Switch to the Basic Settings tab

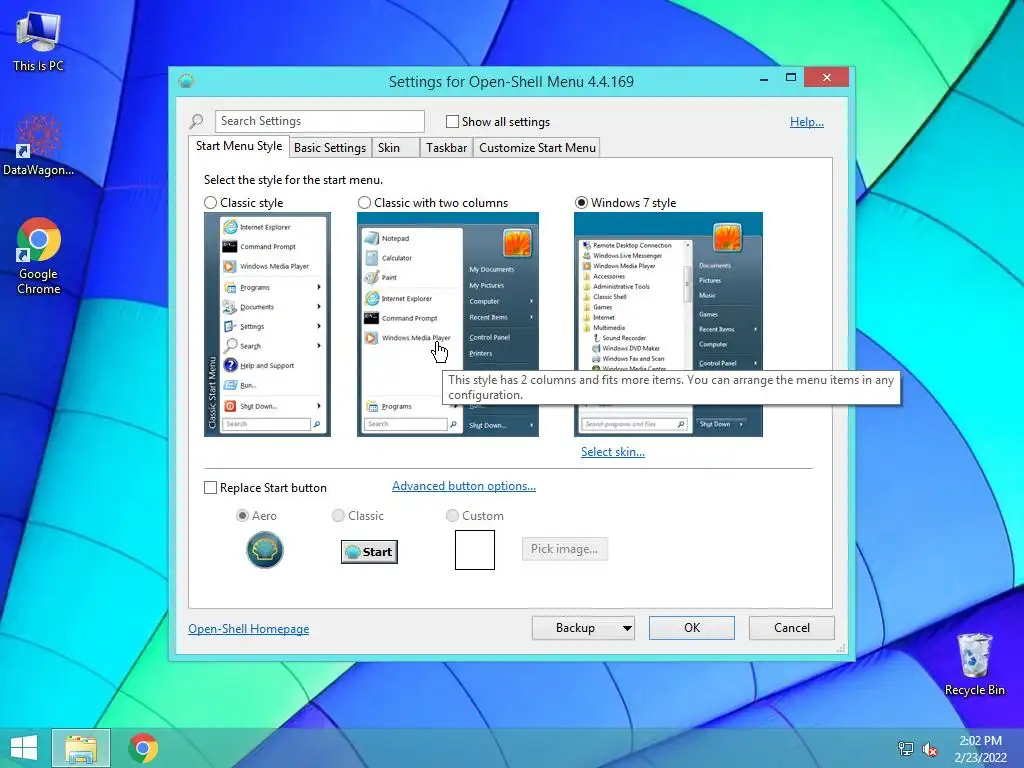point(330,148)
